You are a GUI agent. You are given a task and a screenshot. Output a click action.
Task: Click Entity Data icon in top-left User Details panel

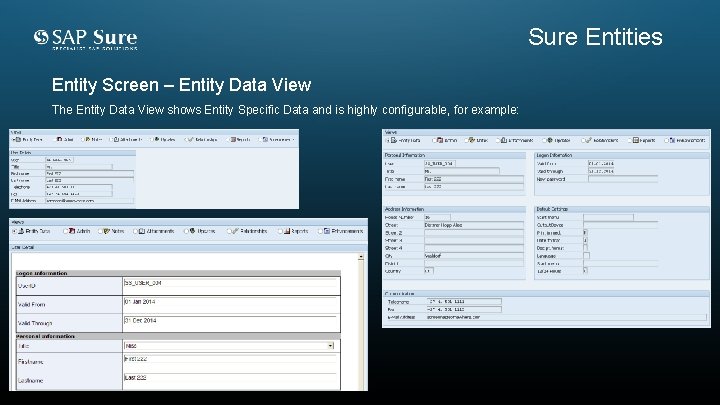click(18, 139)
